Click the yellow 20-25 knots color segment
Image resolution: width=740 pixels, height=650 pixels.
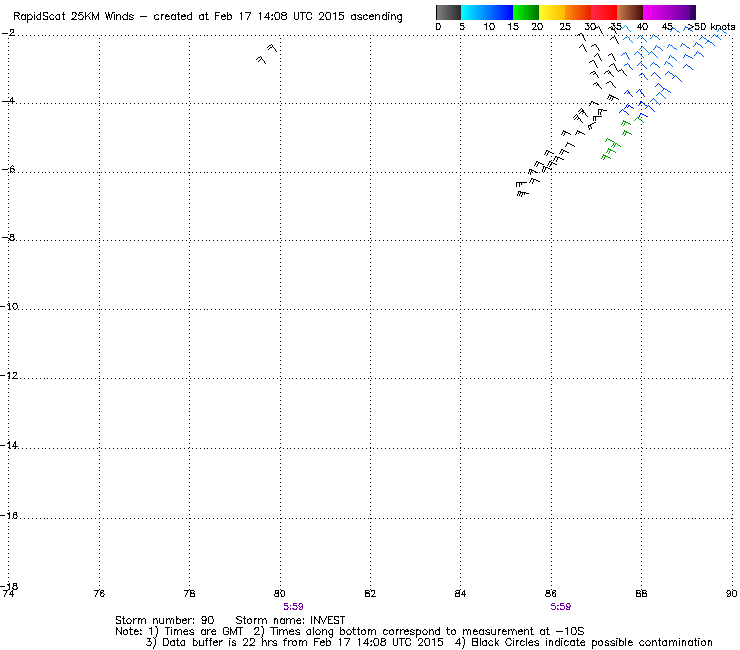click(x=552, y=12)
